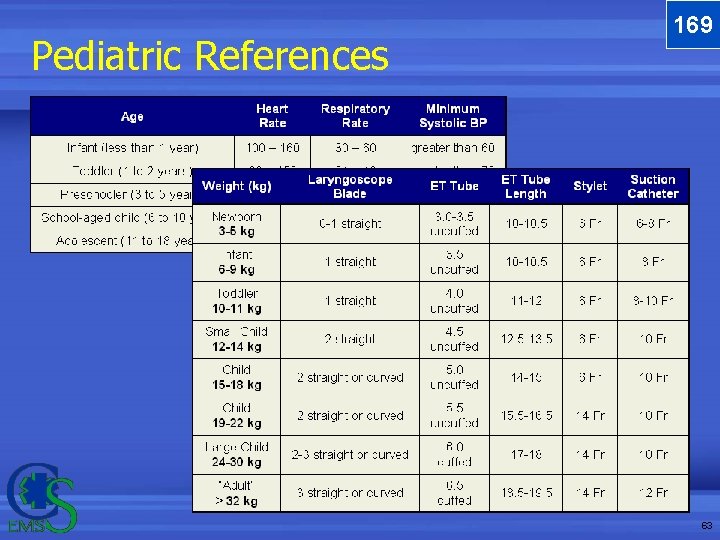The image size is (720, 540).
Task: Click the Minimum Systolic BP header
Action: click(453, 116)
